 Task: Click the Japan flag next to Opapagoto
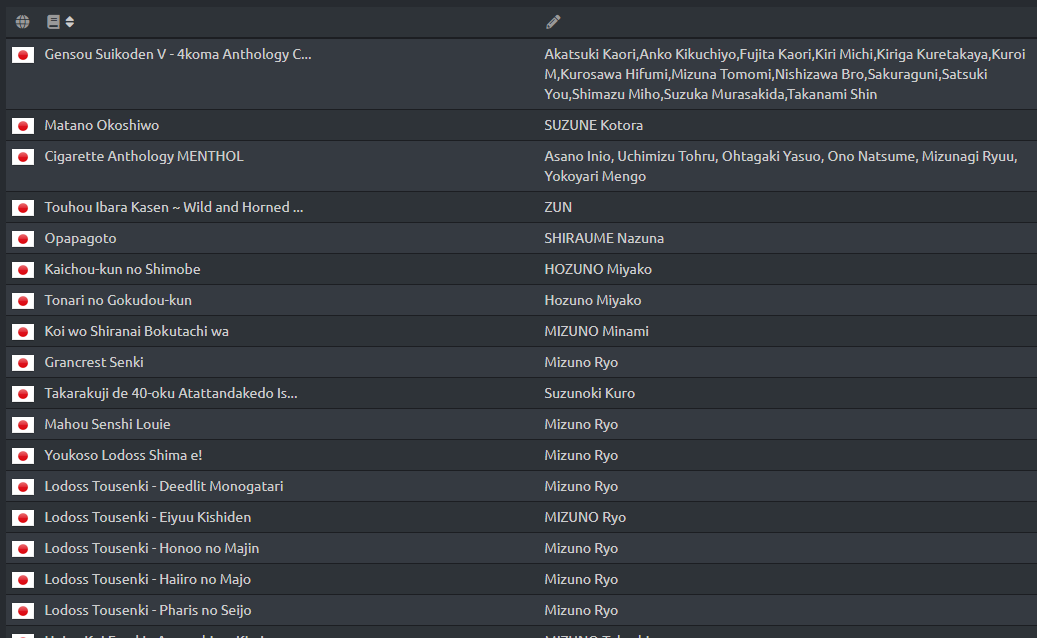coord(23,239)
